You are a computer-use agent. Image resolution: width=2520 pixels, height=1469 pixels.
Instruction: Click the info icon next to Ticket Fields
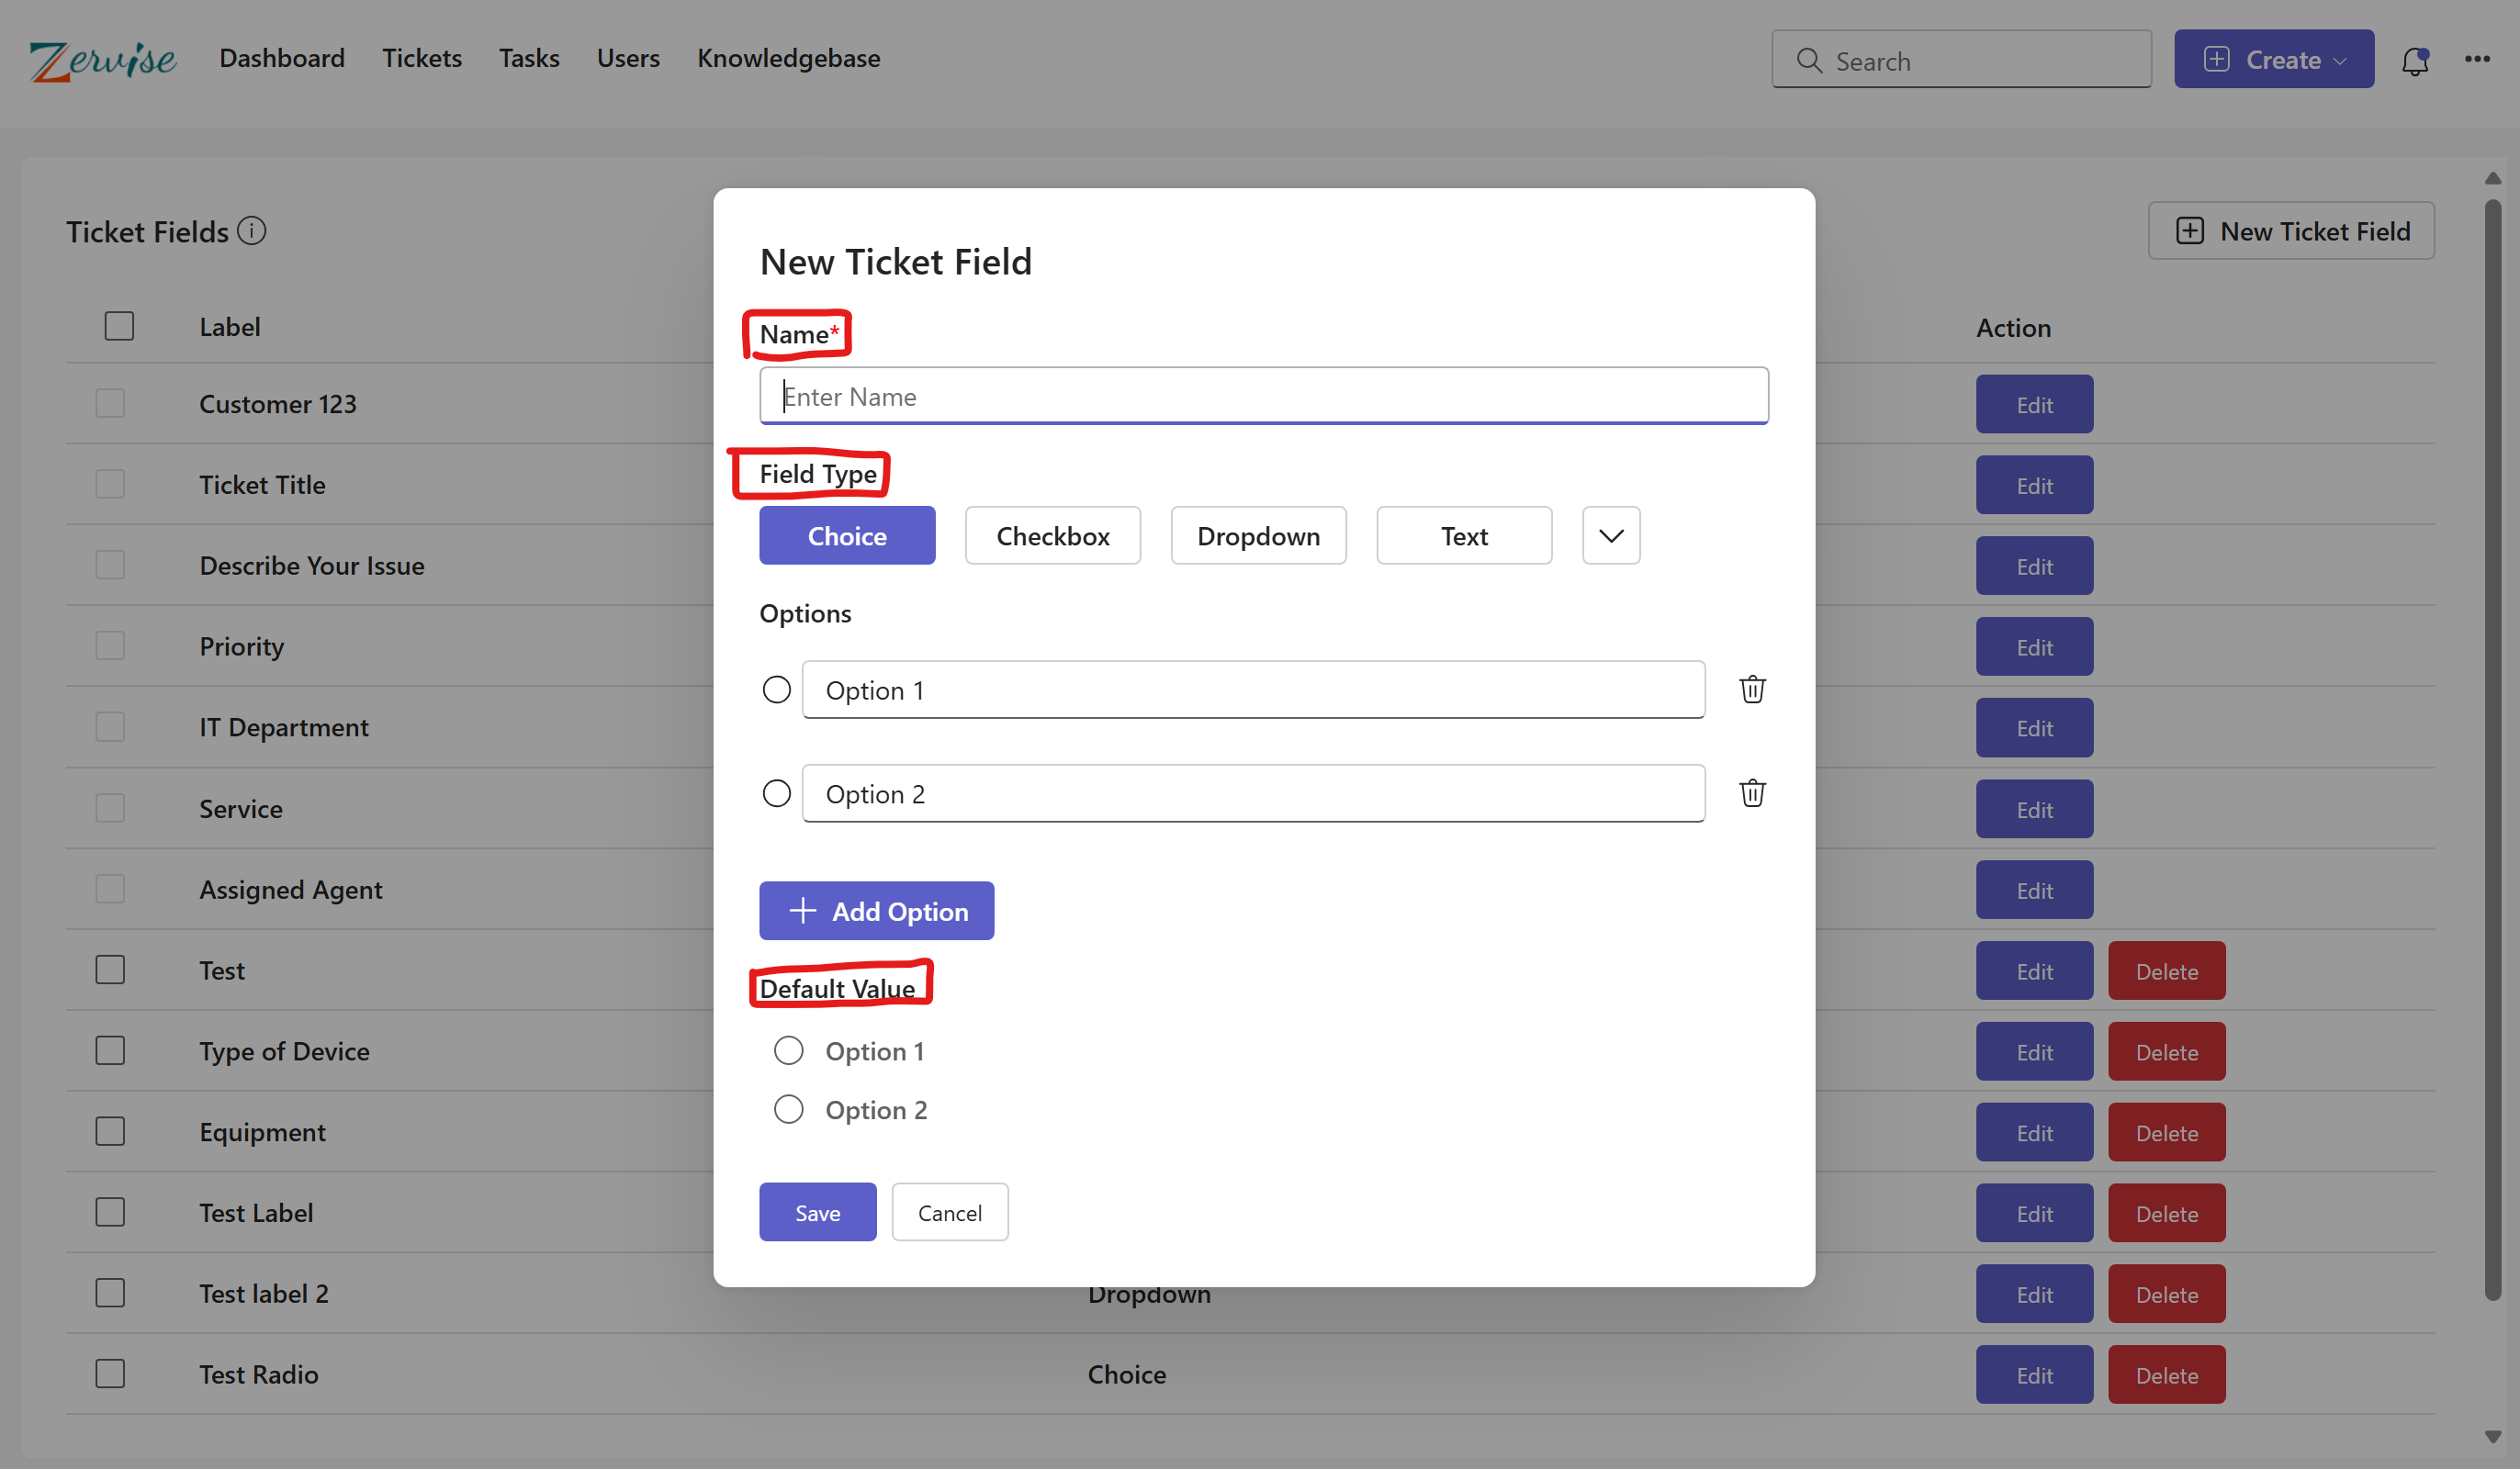pyautogui.click(x=251, y=230)
